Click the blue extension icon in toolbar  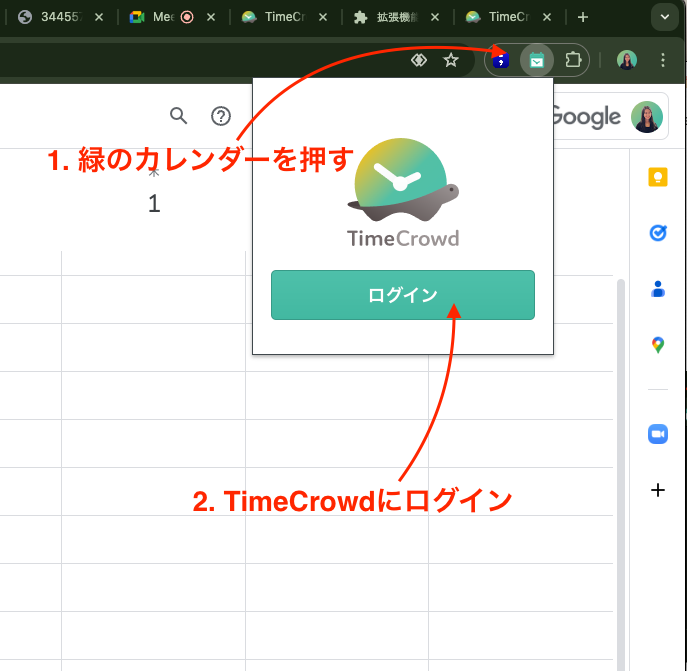point(501,60)
